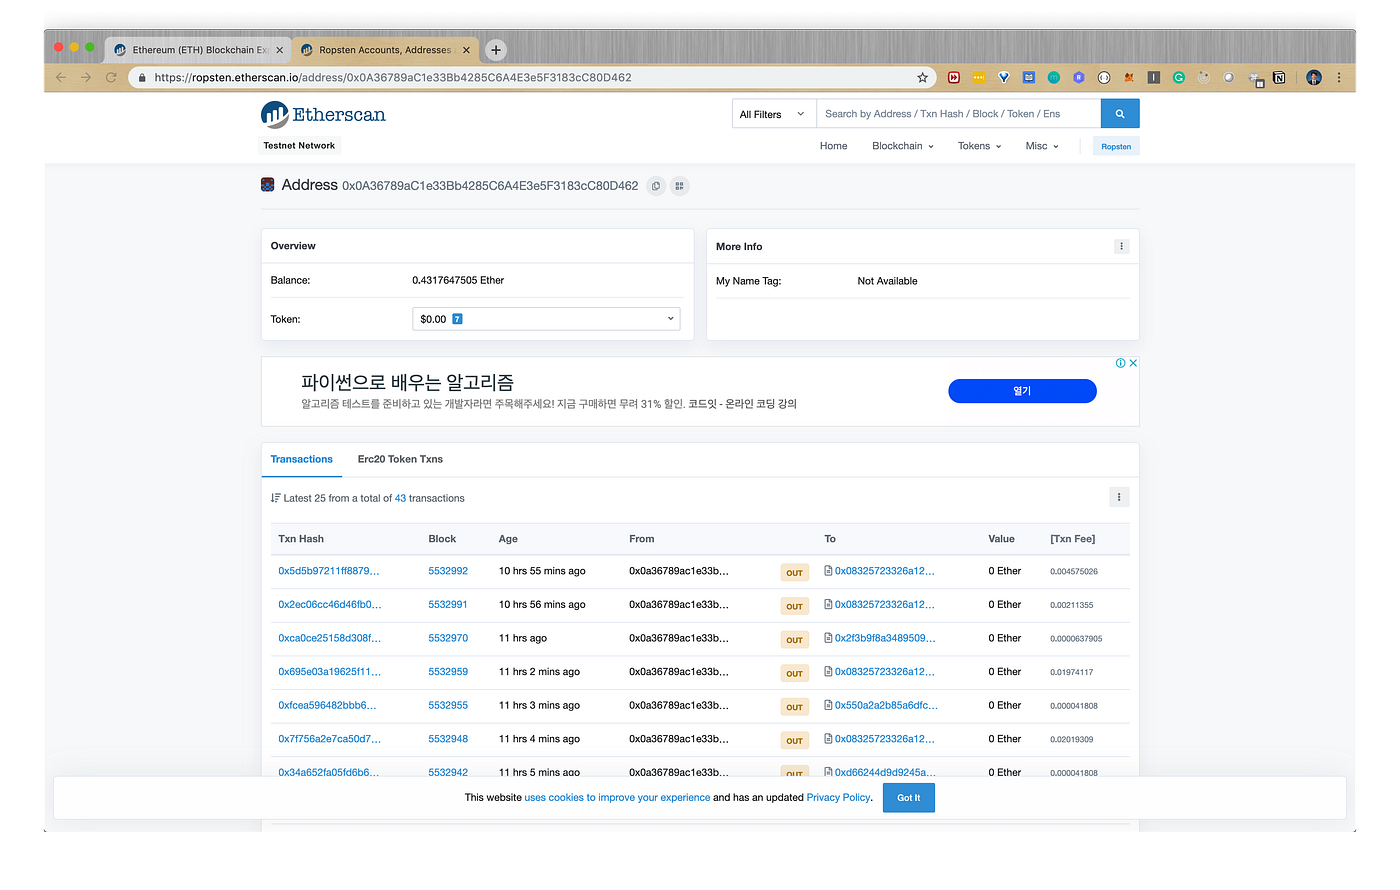Open To address 0x550a2a2b85a6dfc
The height and width of the screenshot is (890, 1400).
(x=886, y=705)
